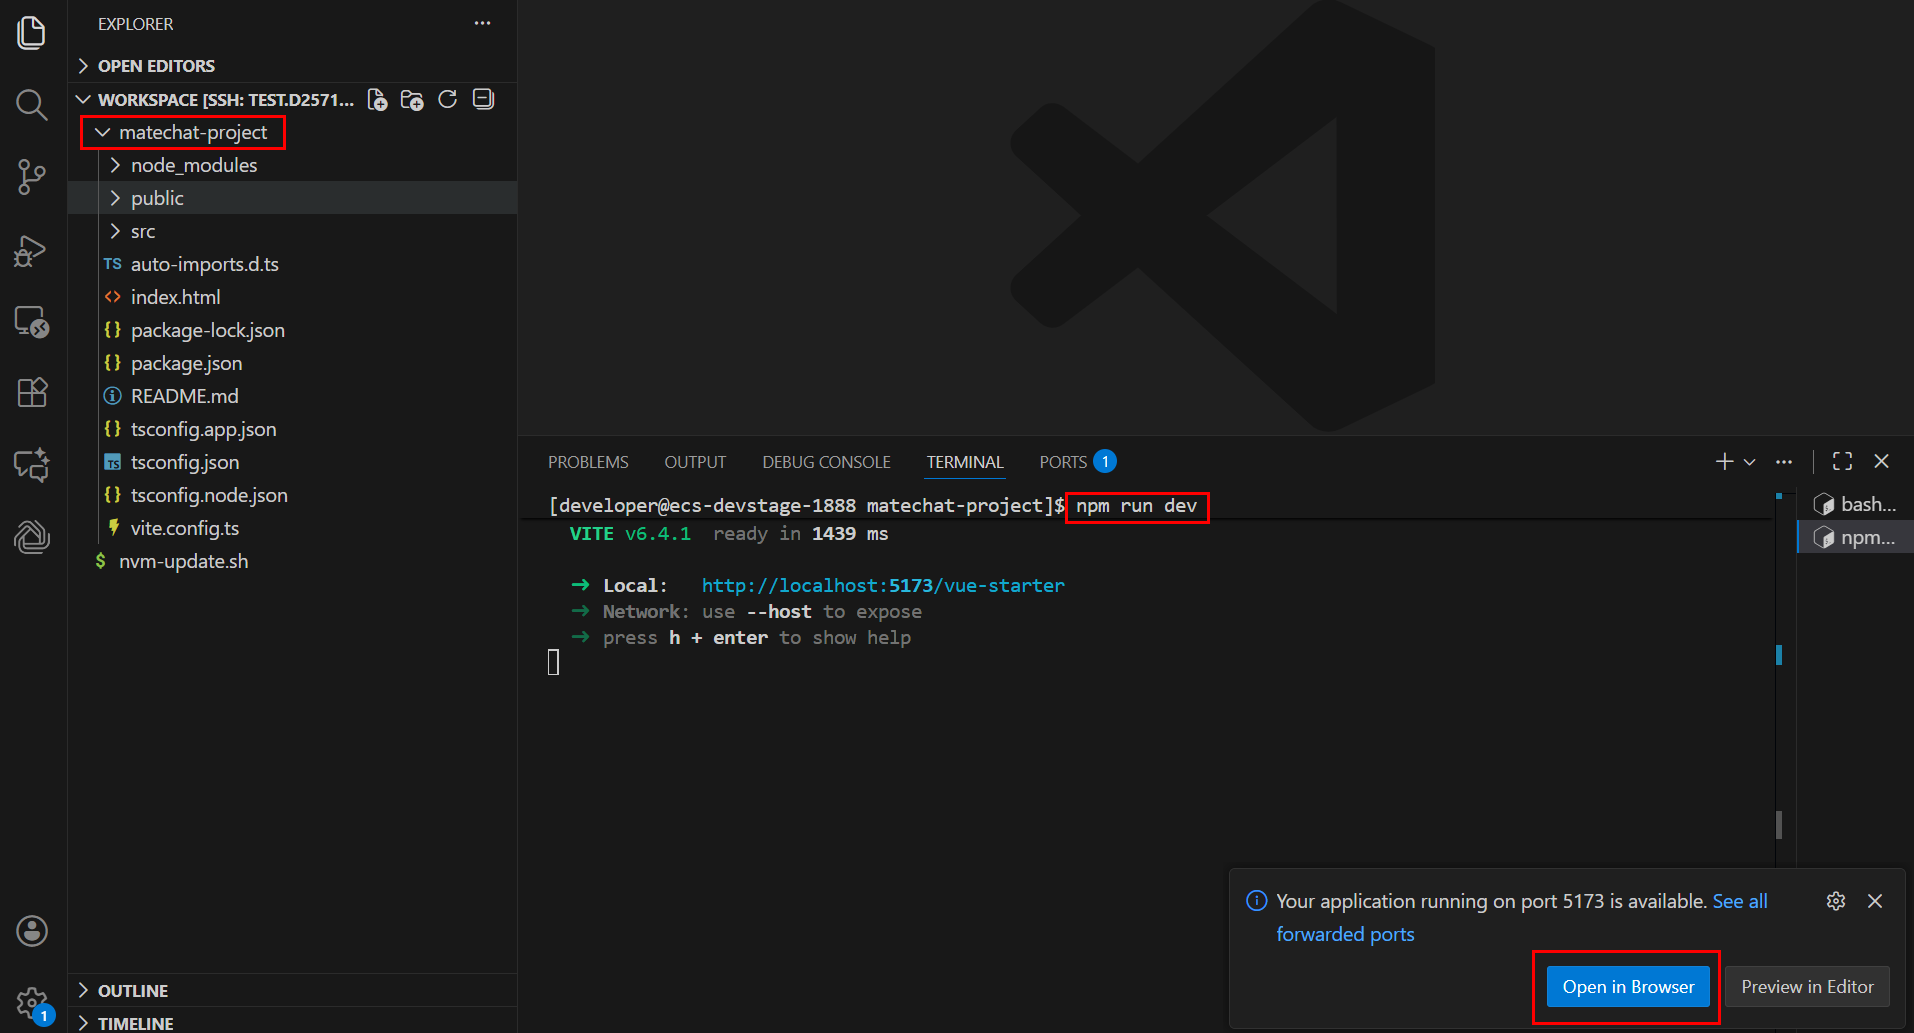The height and width of the screenshot is (1033, 1914).
Task: Click the Preview in Editor button
Action: (x=1807, y=987)
